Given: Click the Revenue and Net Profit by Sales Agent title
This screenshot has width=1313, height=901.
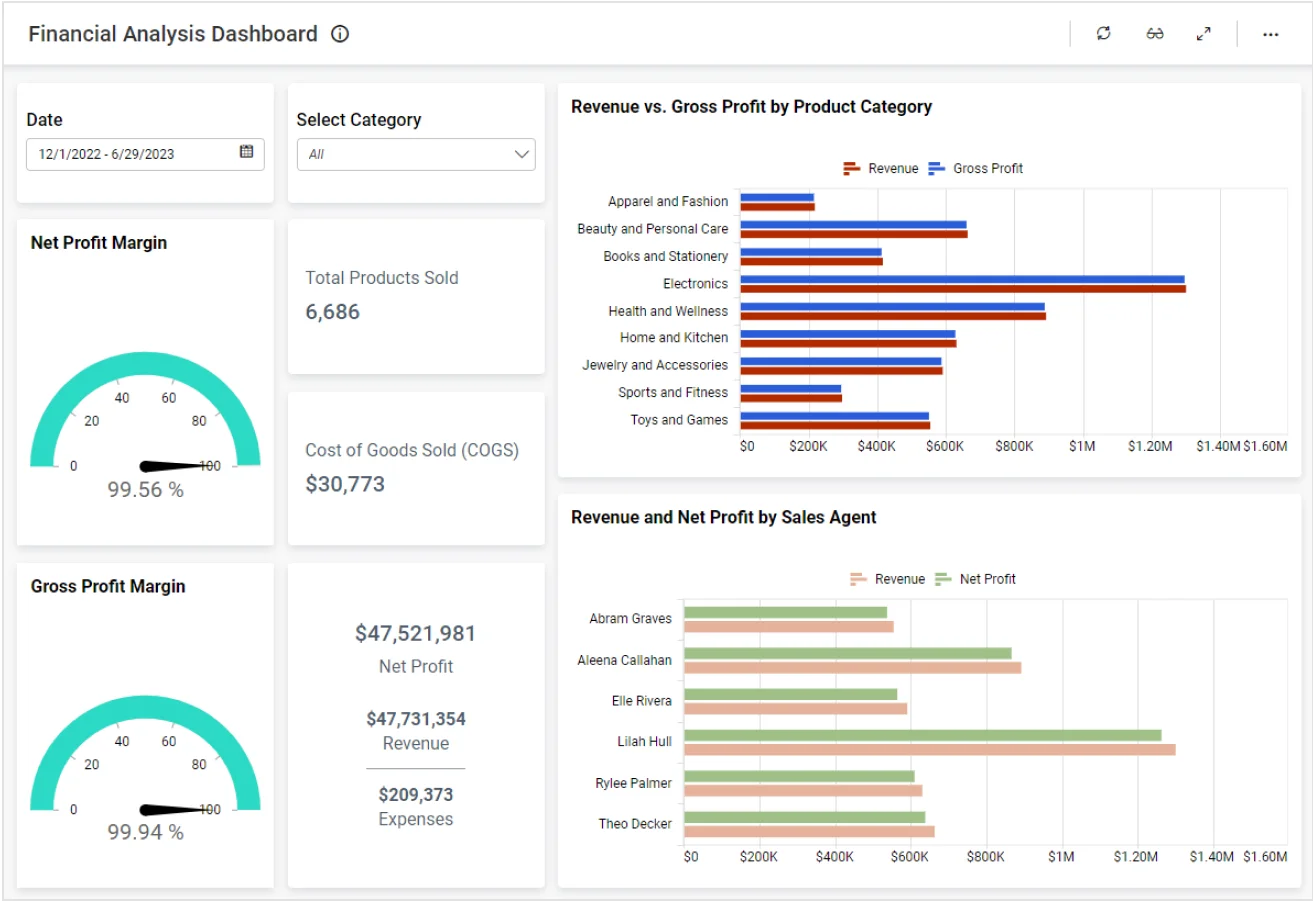Looking at the screenshot, I should click(723, 517).
